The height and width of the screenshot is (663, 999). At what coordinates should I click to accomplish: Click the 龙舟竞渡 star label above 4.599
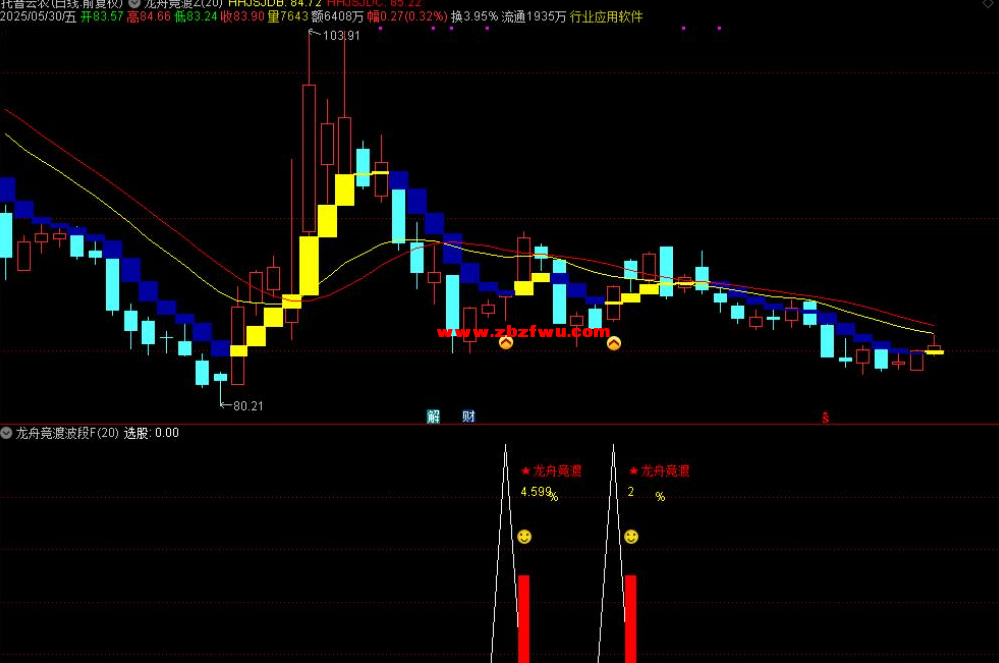(x=551, y=471)
